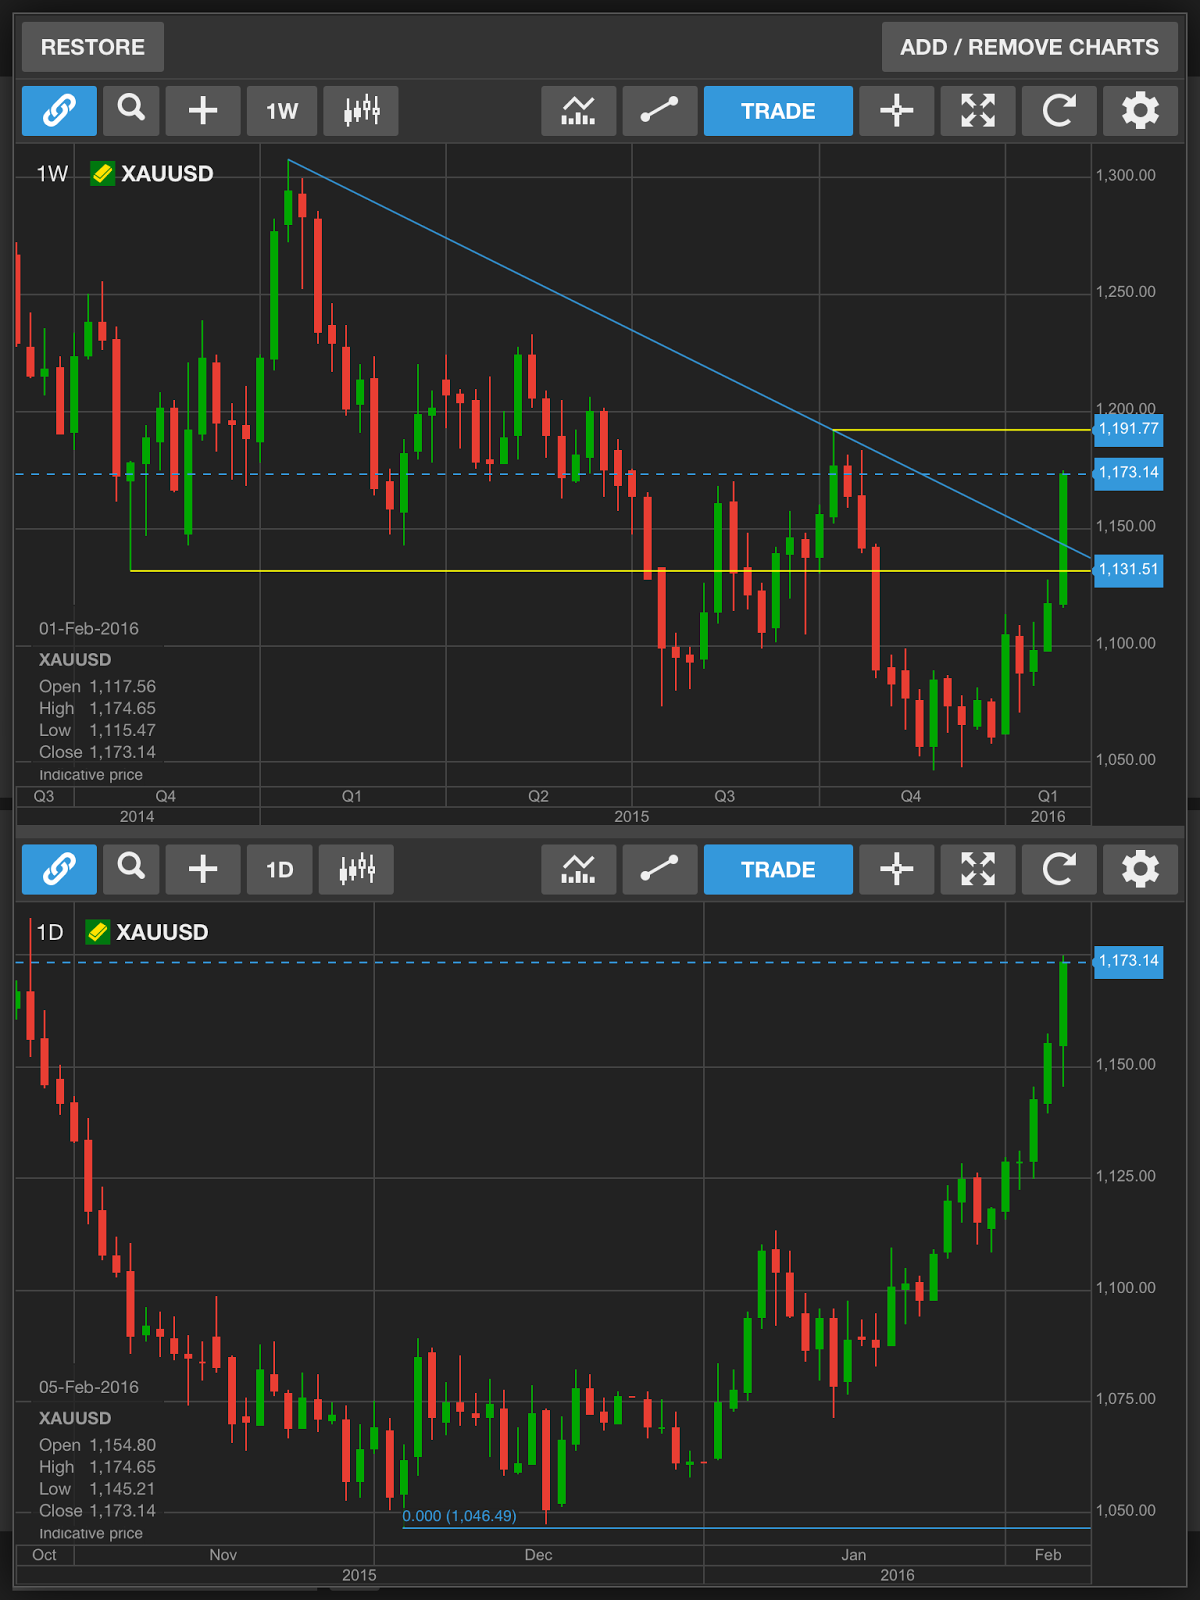Toggle chart link in weekly chart toolbar
This screenshot has width=1200, height=1600.
(x=59, y=110)
